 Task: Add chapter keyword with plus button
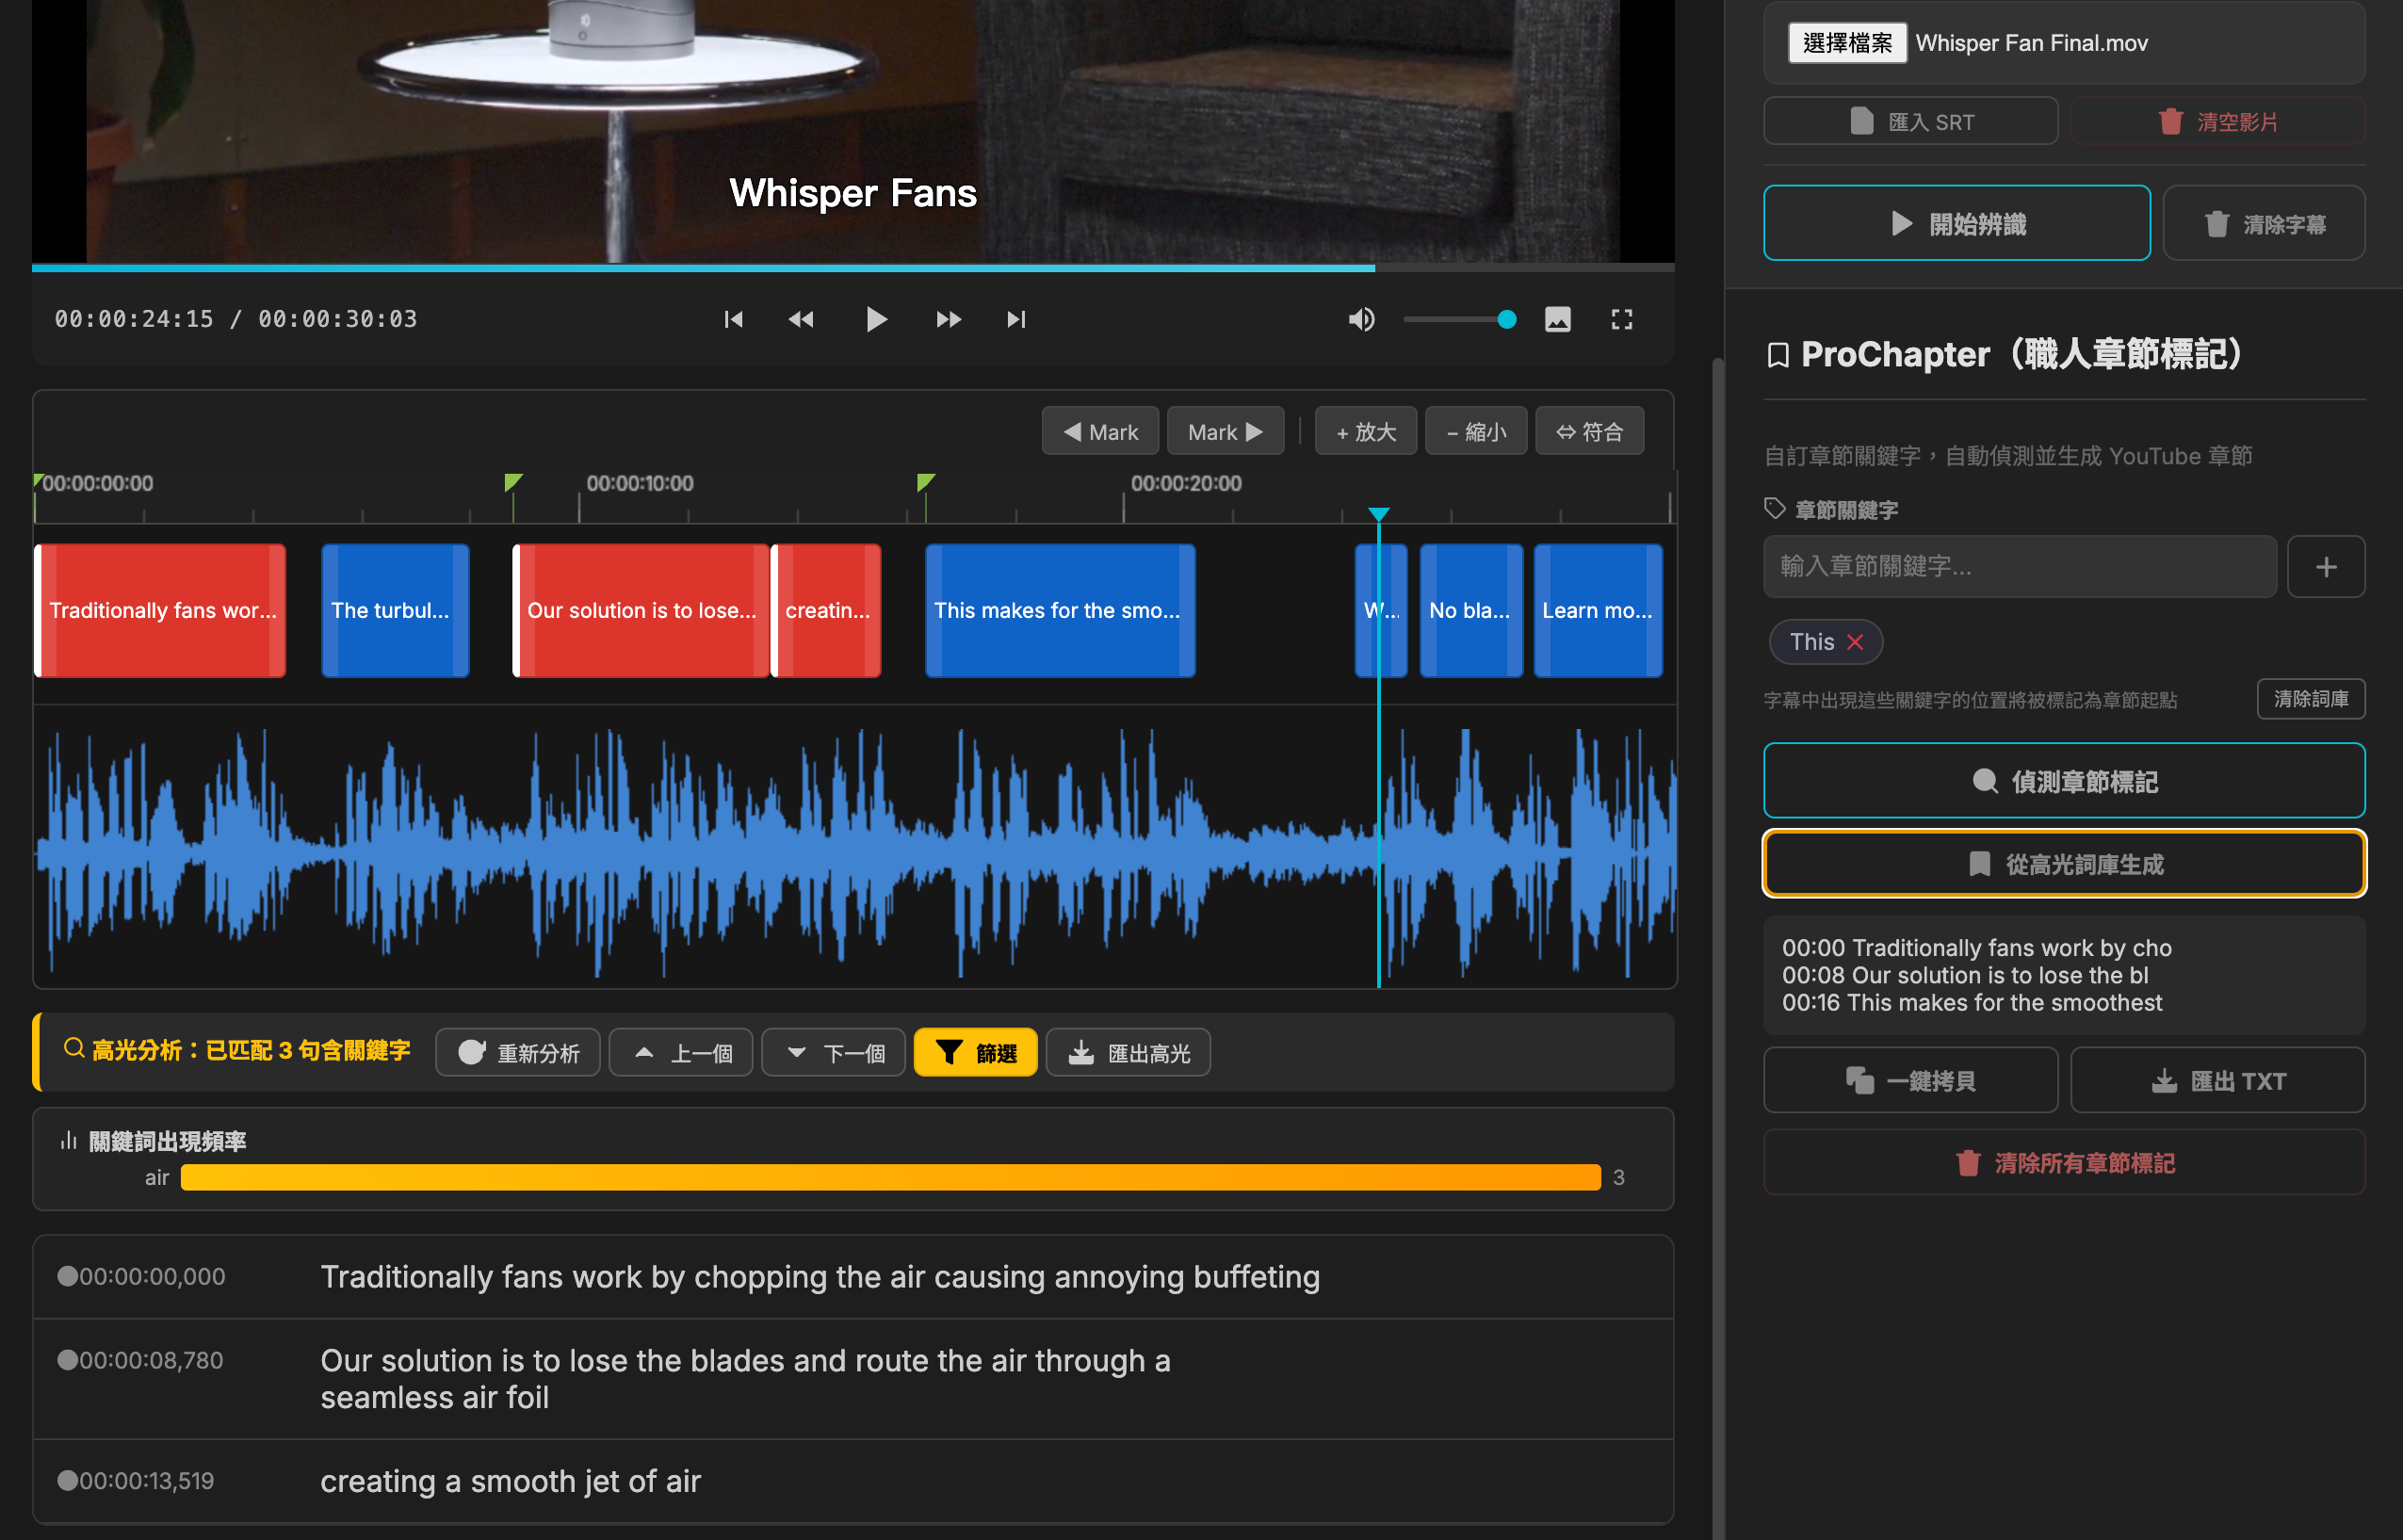2325,567
